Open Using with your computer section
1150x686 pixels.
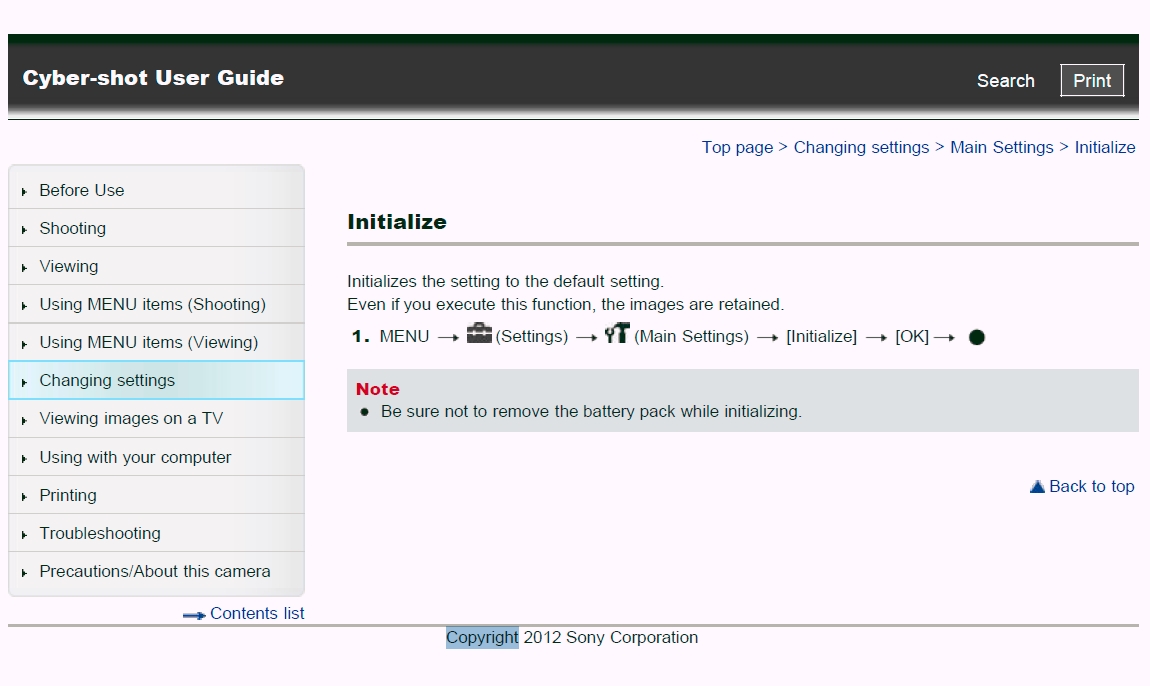(x=135, y=457)
